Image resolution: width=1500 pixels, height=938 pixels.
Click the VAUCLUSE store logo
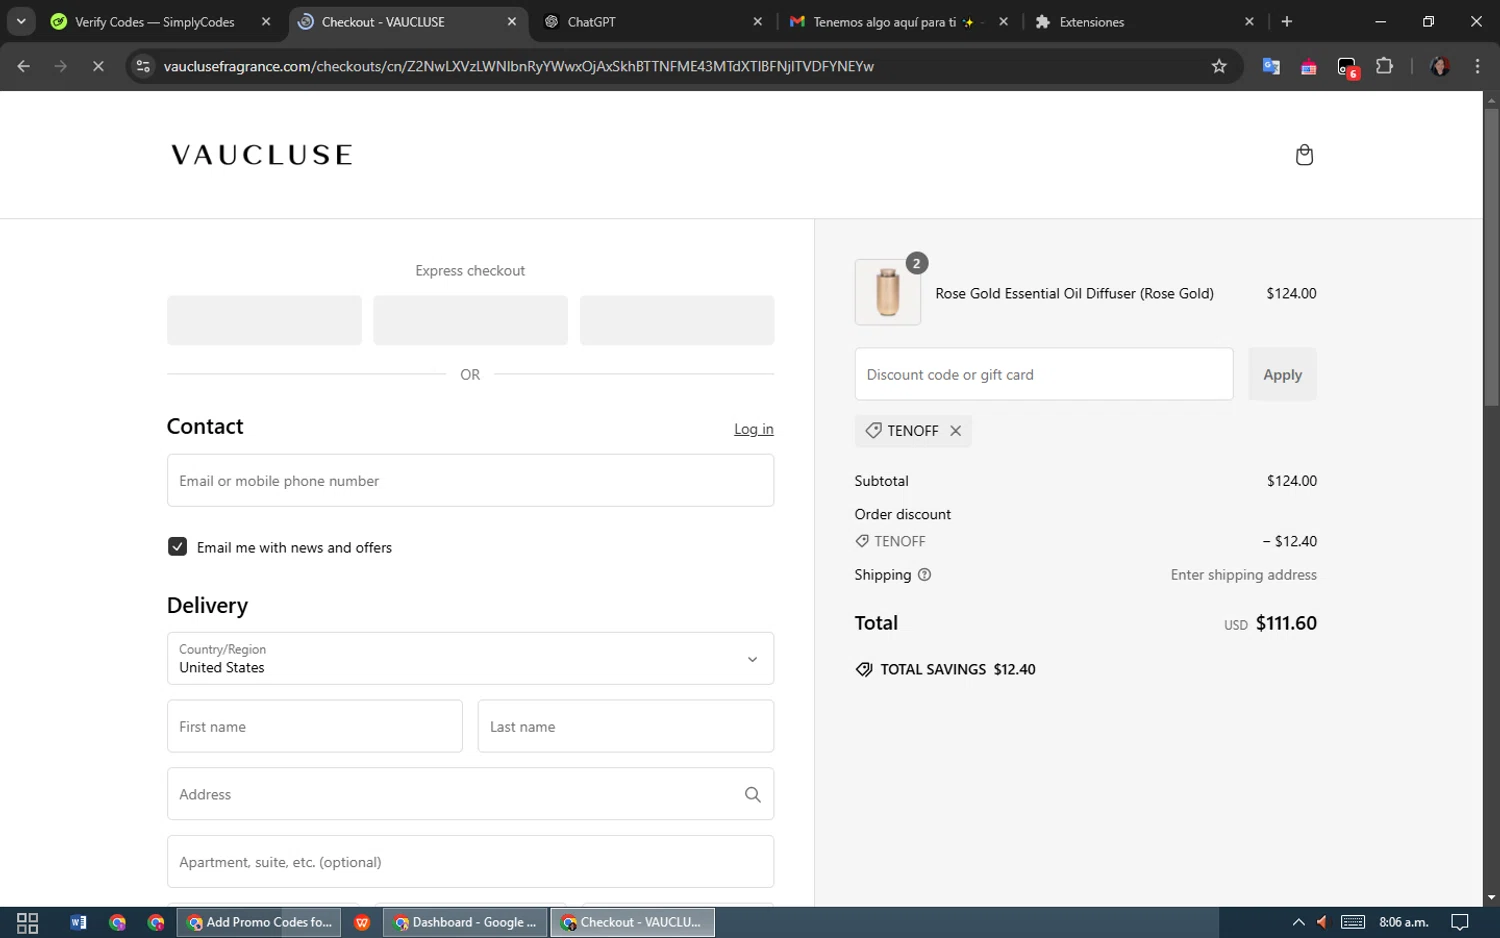(262, 155)
